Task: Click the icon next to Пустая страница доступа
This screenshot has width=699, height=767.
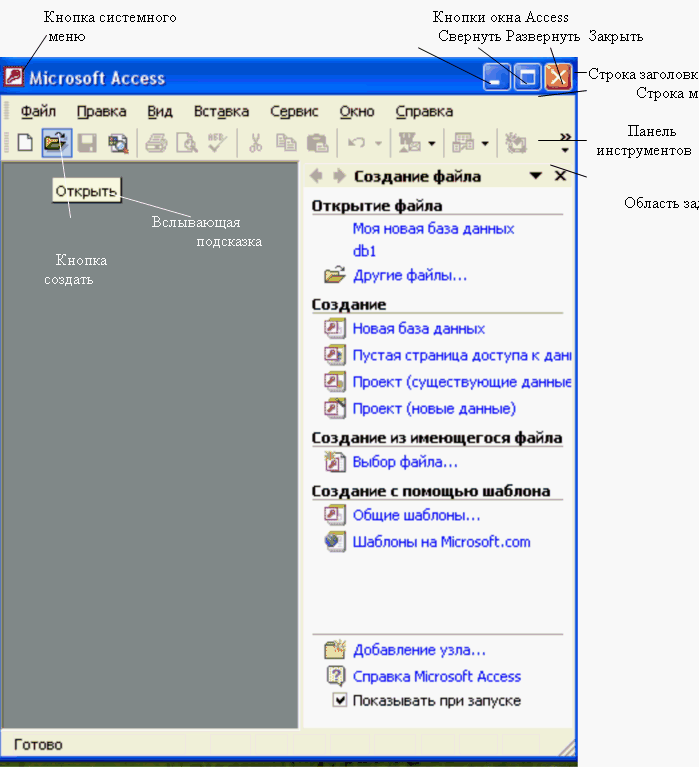Action: [x=335, y=355]
